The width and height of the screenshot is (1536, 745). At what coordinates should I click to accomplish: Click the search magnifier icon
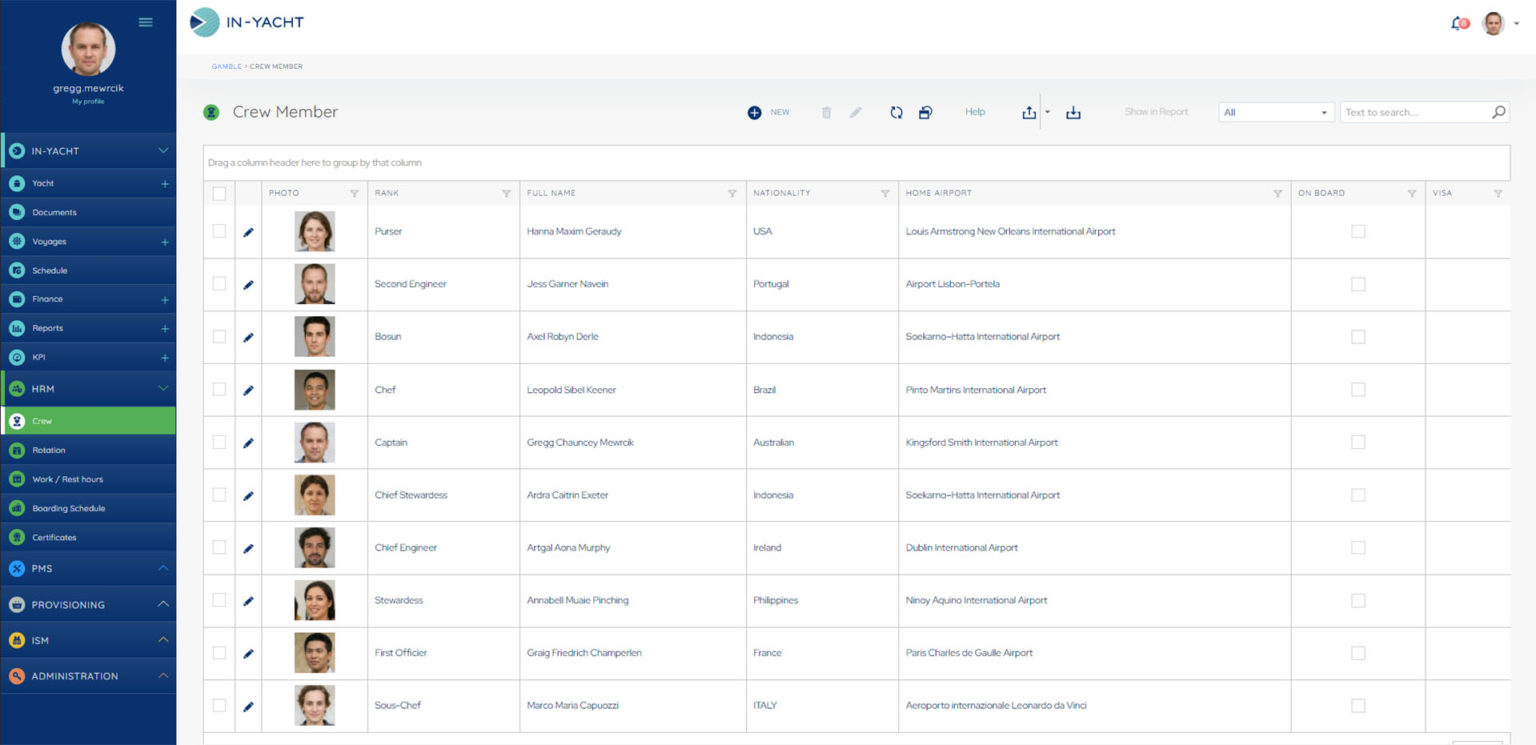pyautogui.click(x=1498, y=112)
